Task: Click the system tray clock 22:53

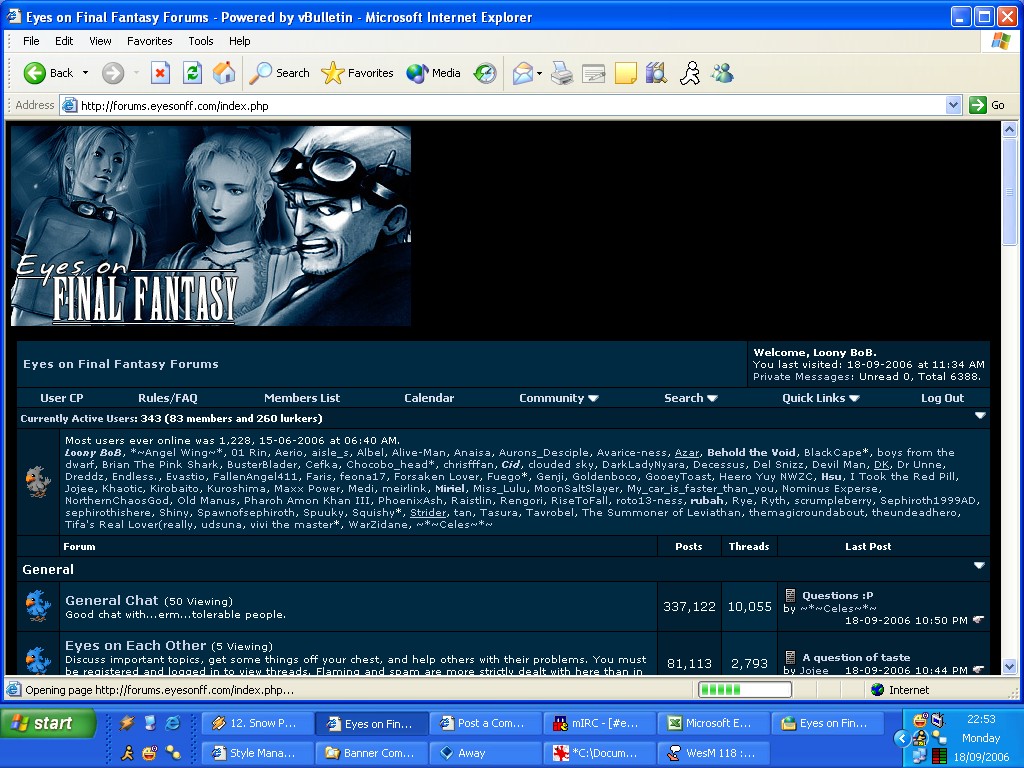Action: [x=981, y=719]
